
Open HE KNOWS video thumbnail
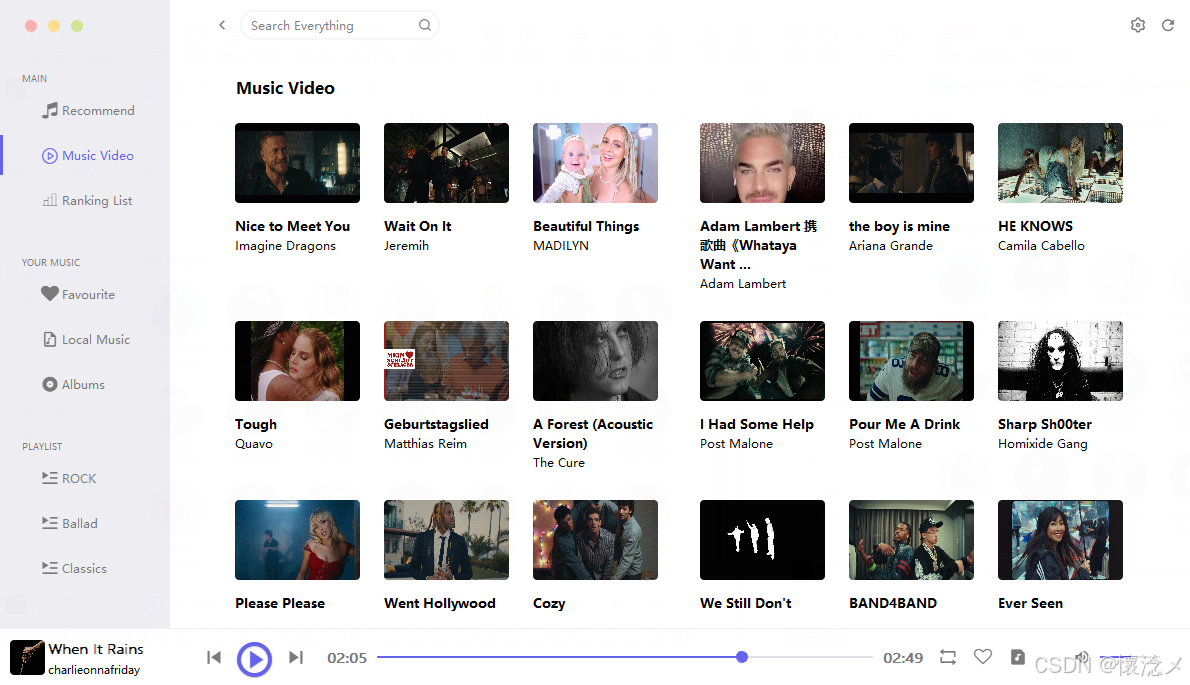(x=1060, y=163)
